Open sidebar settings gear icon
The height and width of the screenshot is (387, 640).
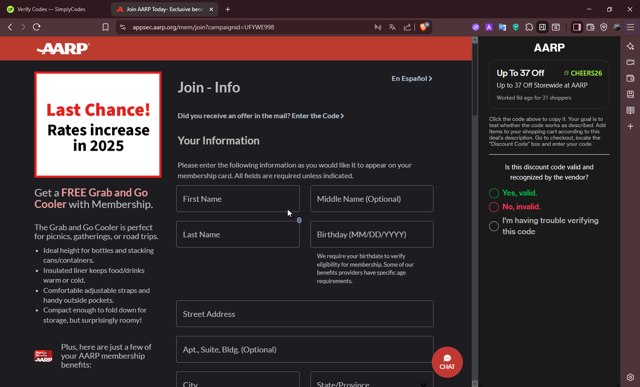point(630,377)
